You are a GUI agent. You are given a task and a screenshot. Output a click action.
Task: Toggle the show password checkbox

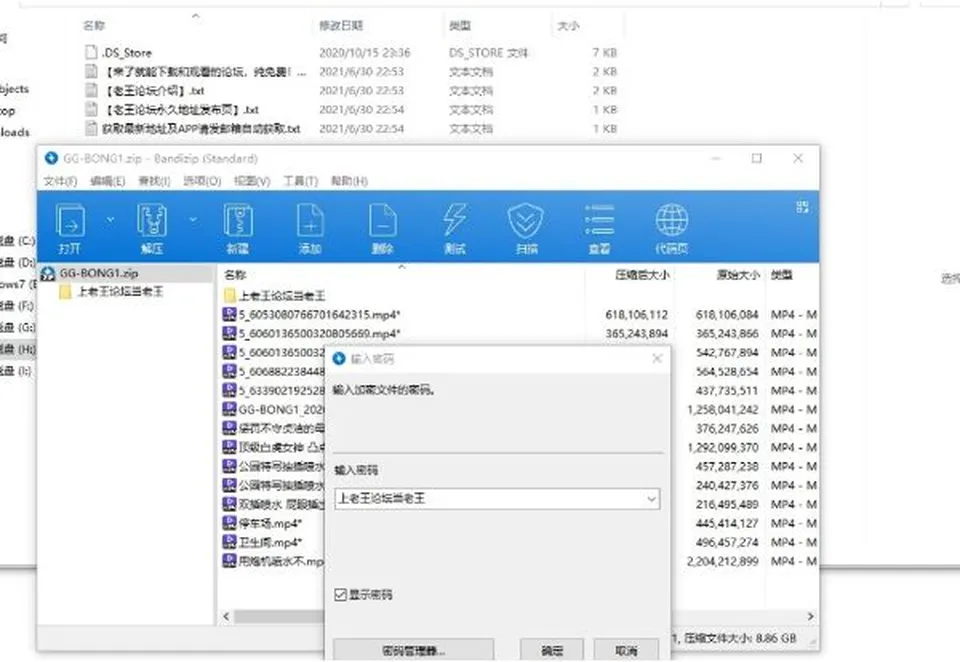pyautogui.click(x=341, y=595)
